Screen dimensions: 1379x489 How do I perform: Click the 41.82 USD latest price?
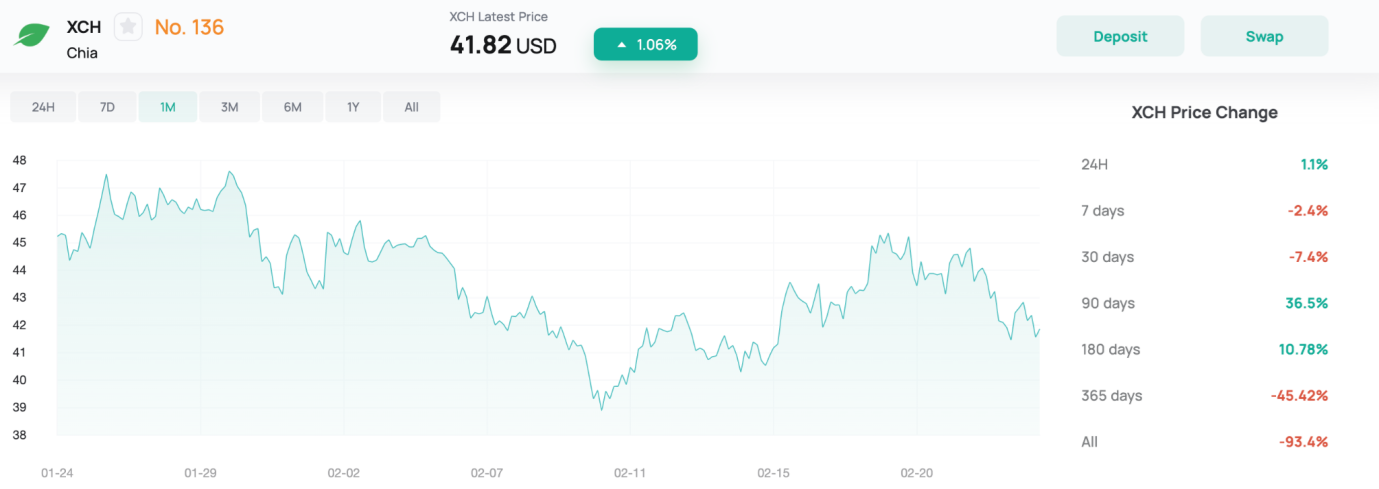click(503, 45)
